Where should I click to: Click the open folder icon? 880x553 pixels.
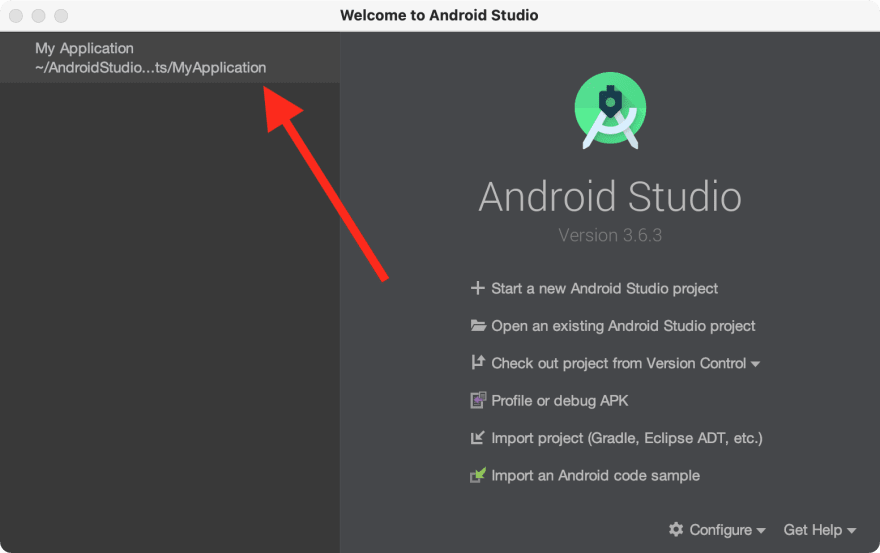point(478,325)
